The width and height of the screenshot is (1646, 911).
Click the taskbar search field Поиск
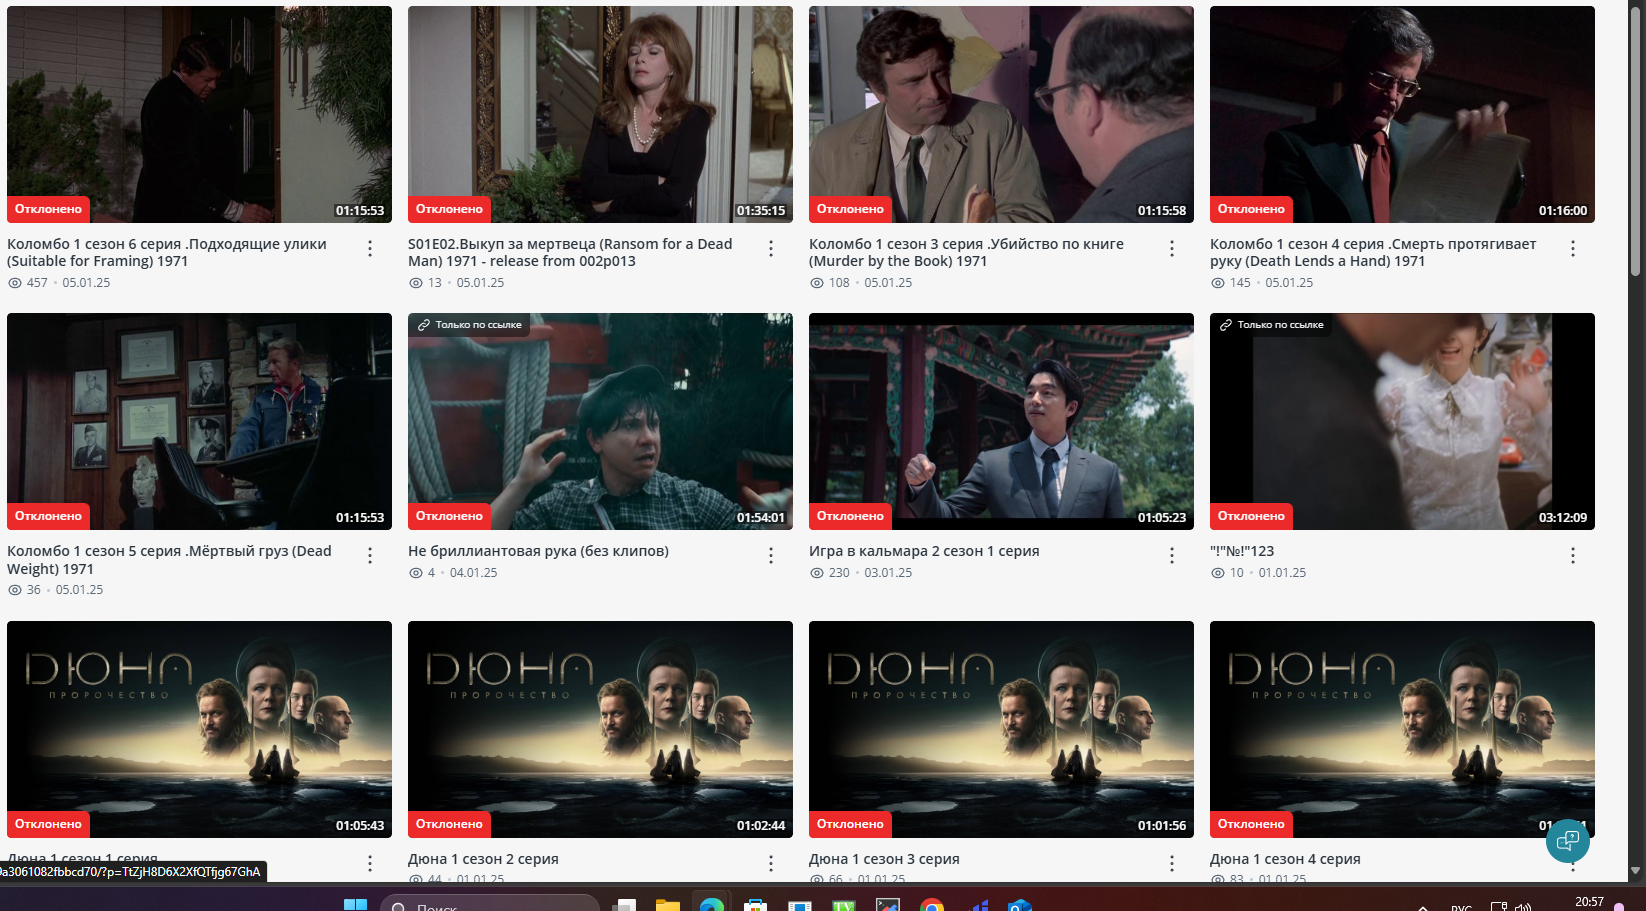pyautogui.click(x=490, y=905)
